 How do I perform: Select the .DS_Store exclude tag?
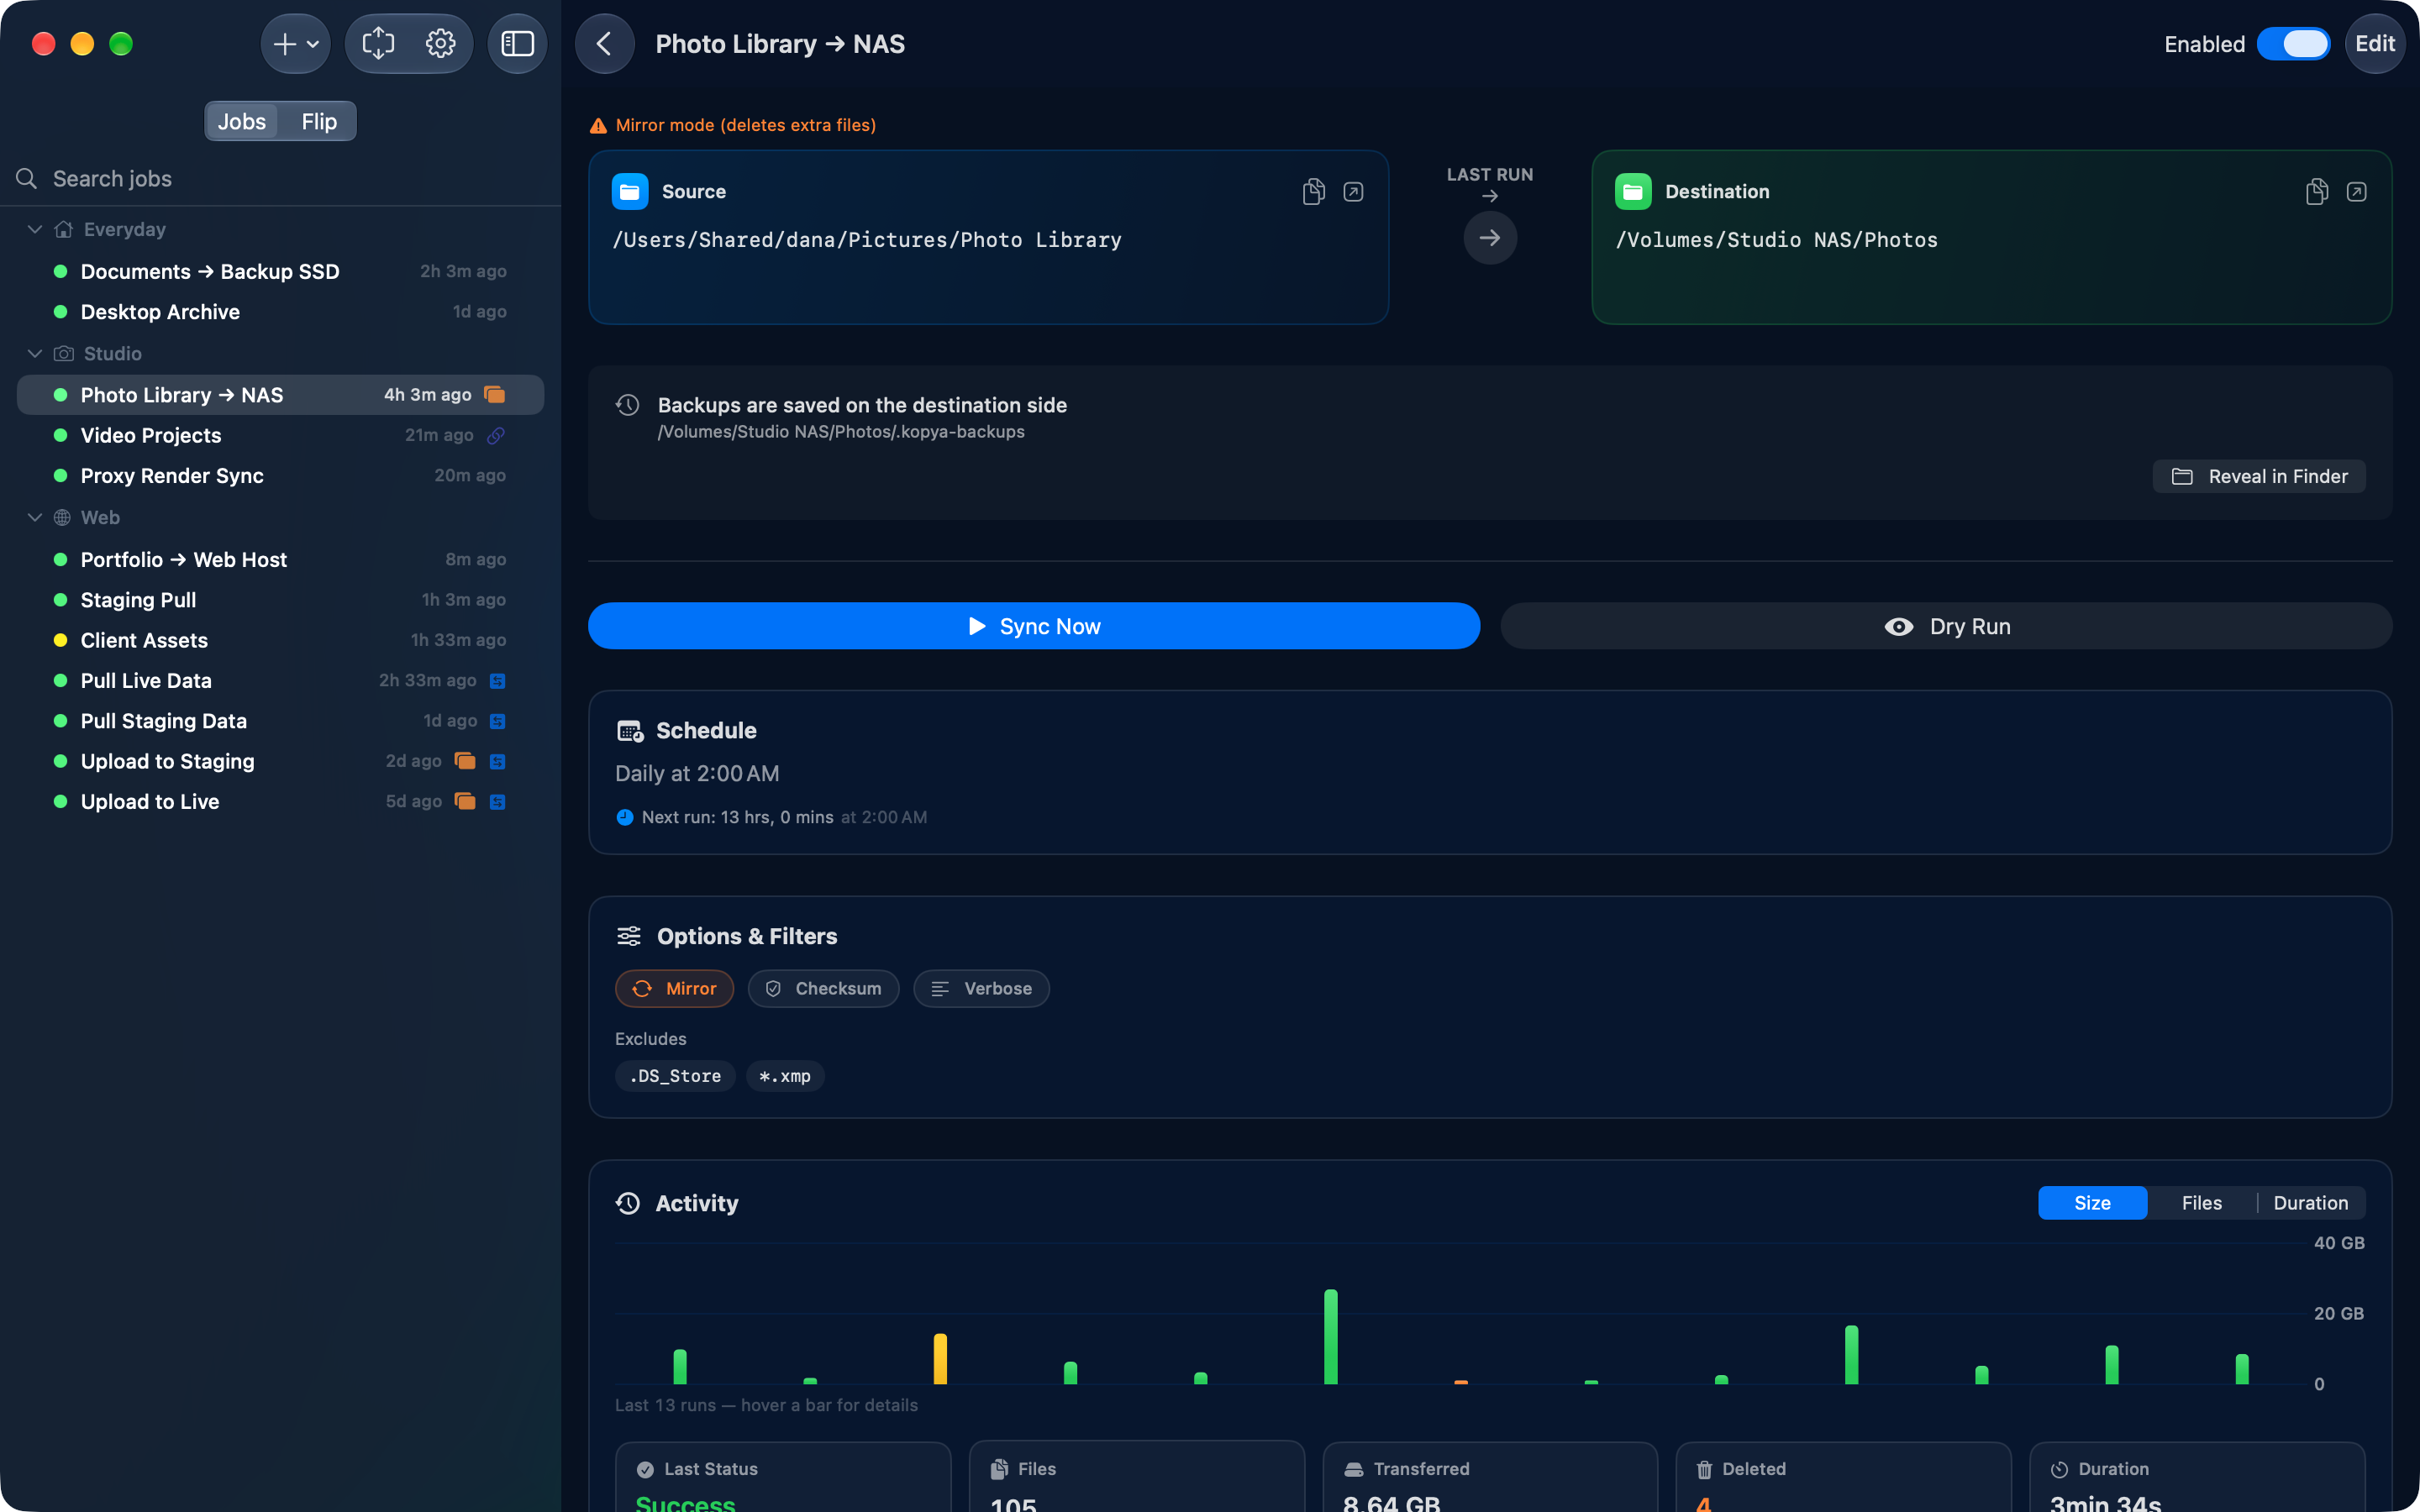click(x=675, y=1076)
